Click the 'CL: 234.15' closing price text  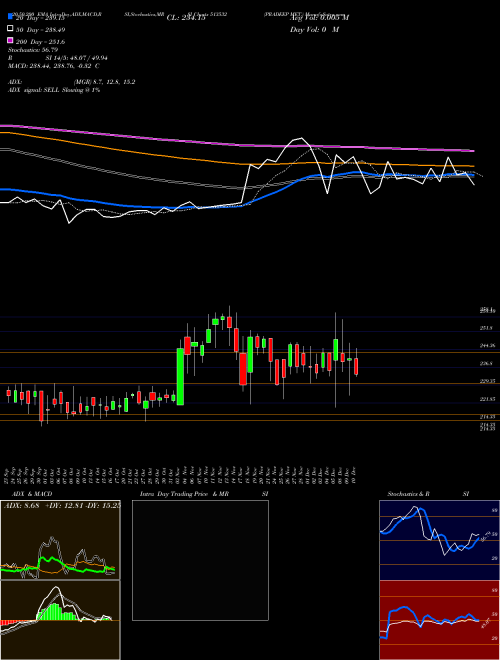186,18
